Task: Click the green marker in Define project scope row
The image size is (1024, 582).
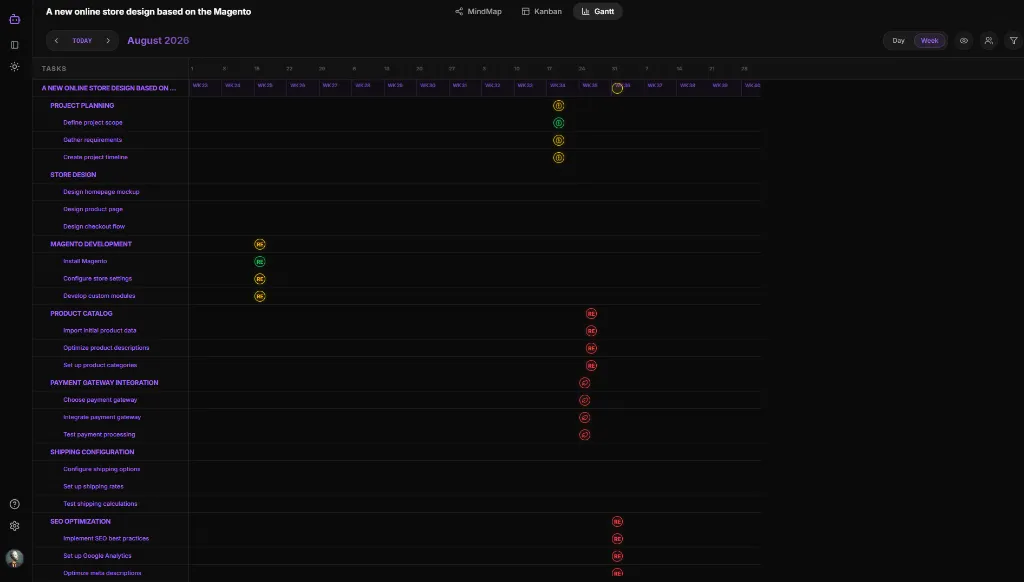Action: click(558, 123)
